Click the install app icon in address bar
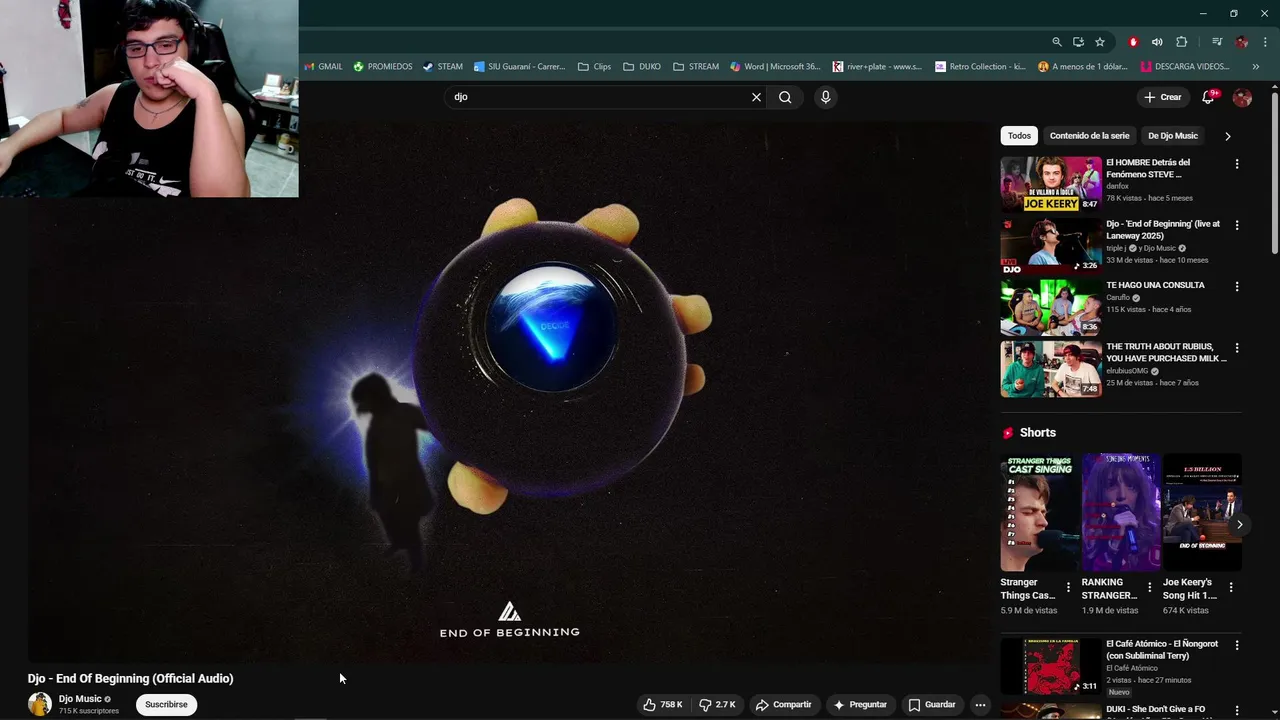Image resolution: width=1280 pixels, height=720 pixels. [x=1078, y=42]
